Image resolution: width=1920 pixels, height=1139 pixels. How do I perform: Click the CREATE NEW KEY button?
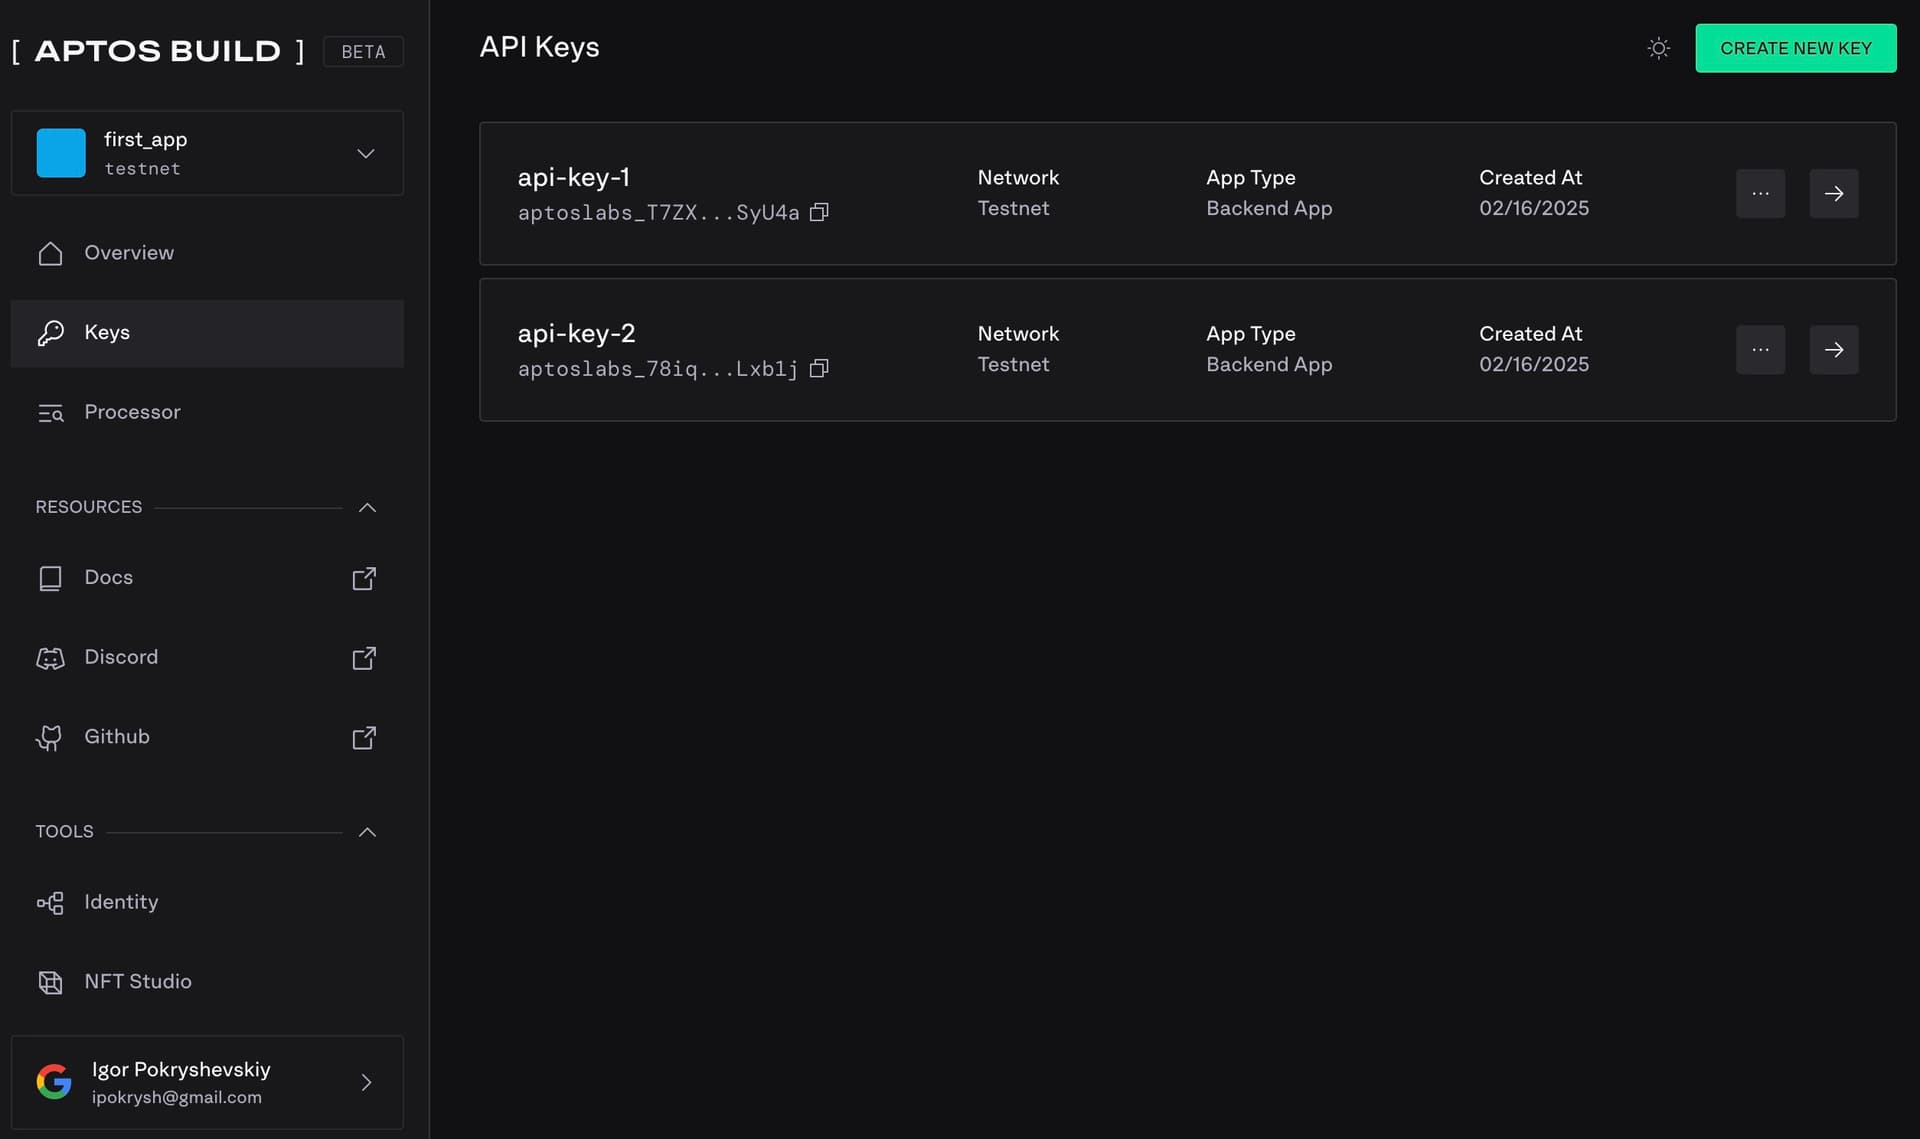coord(1795,48)
